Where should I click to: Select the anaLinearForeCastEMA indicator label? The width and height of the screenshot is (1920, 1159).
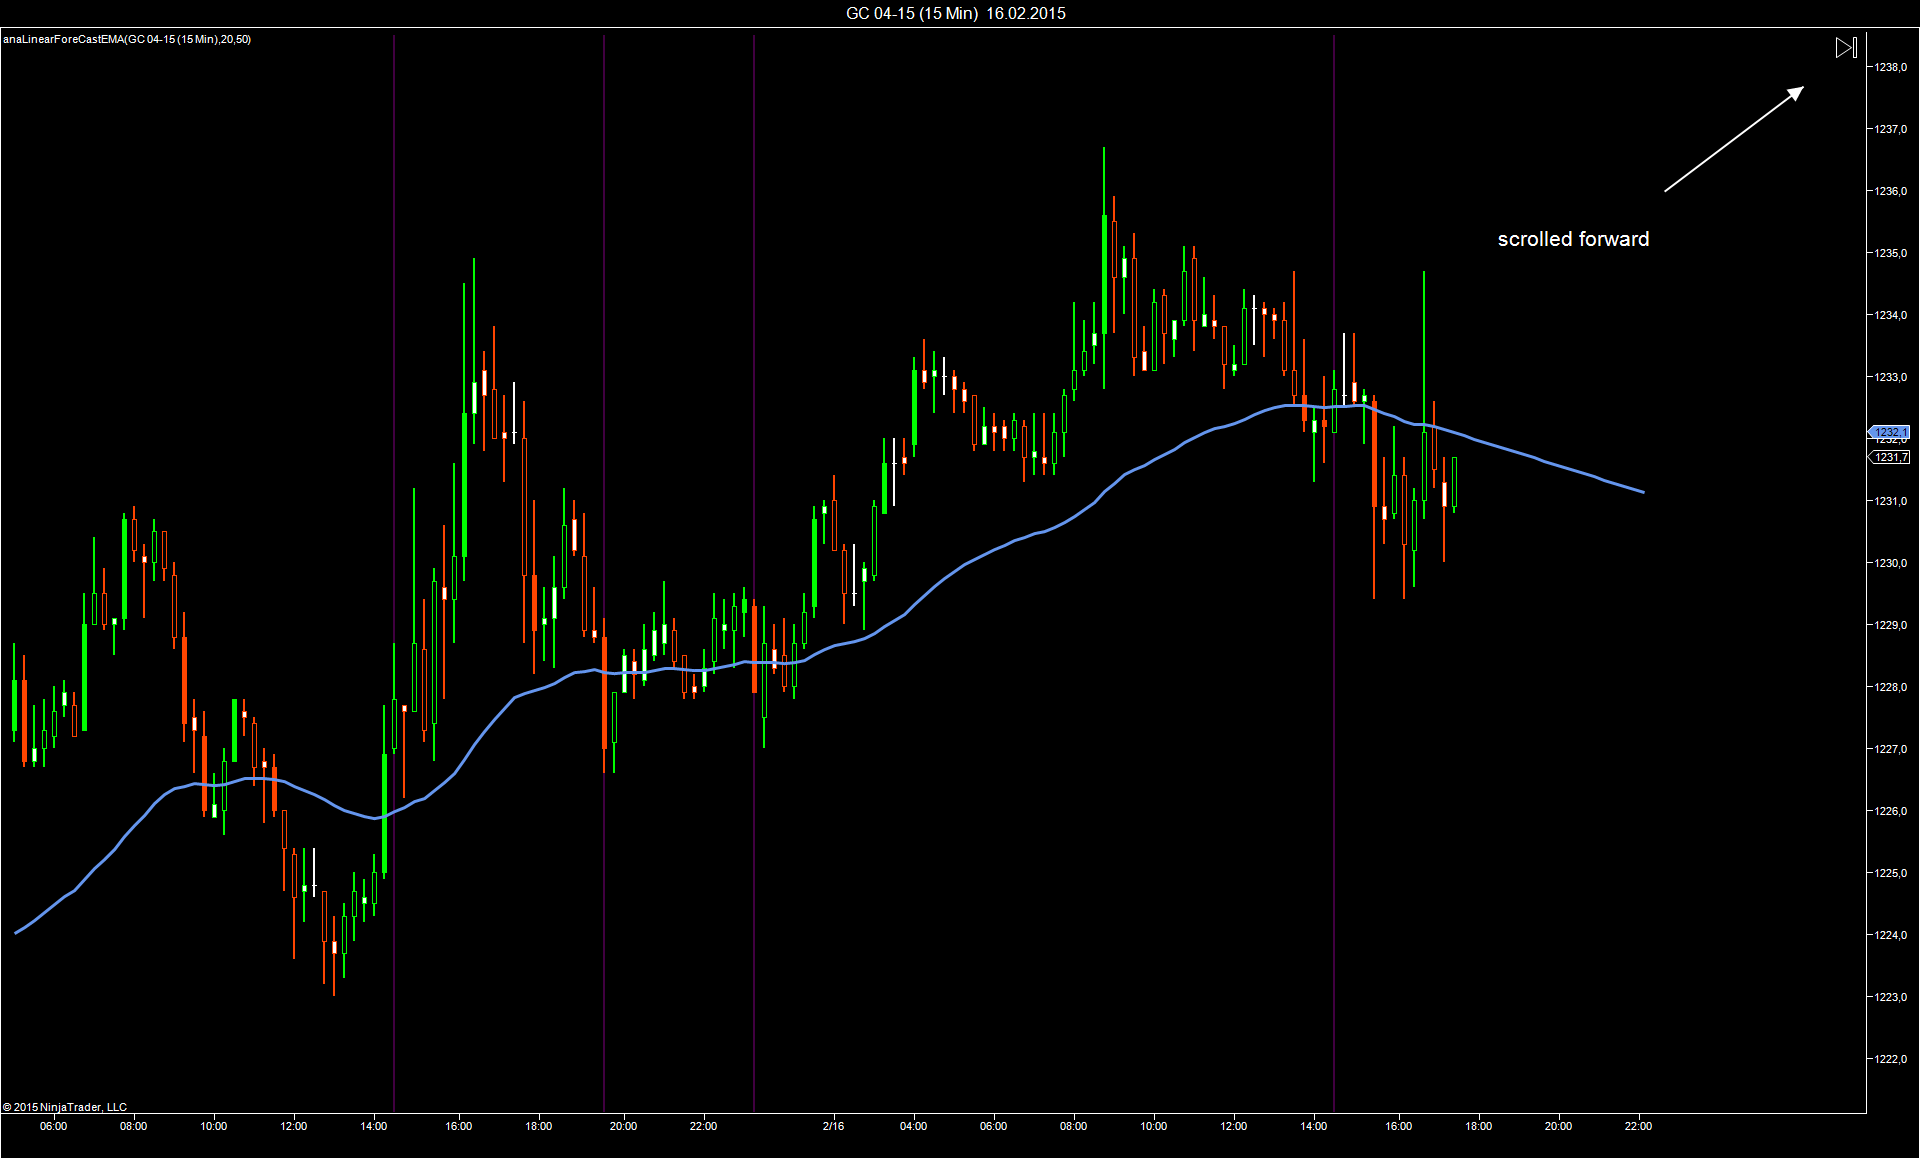tap(127, 39)
